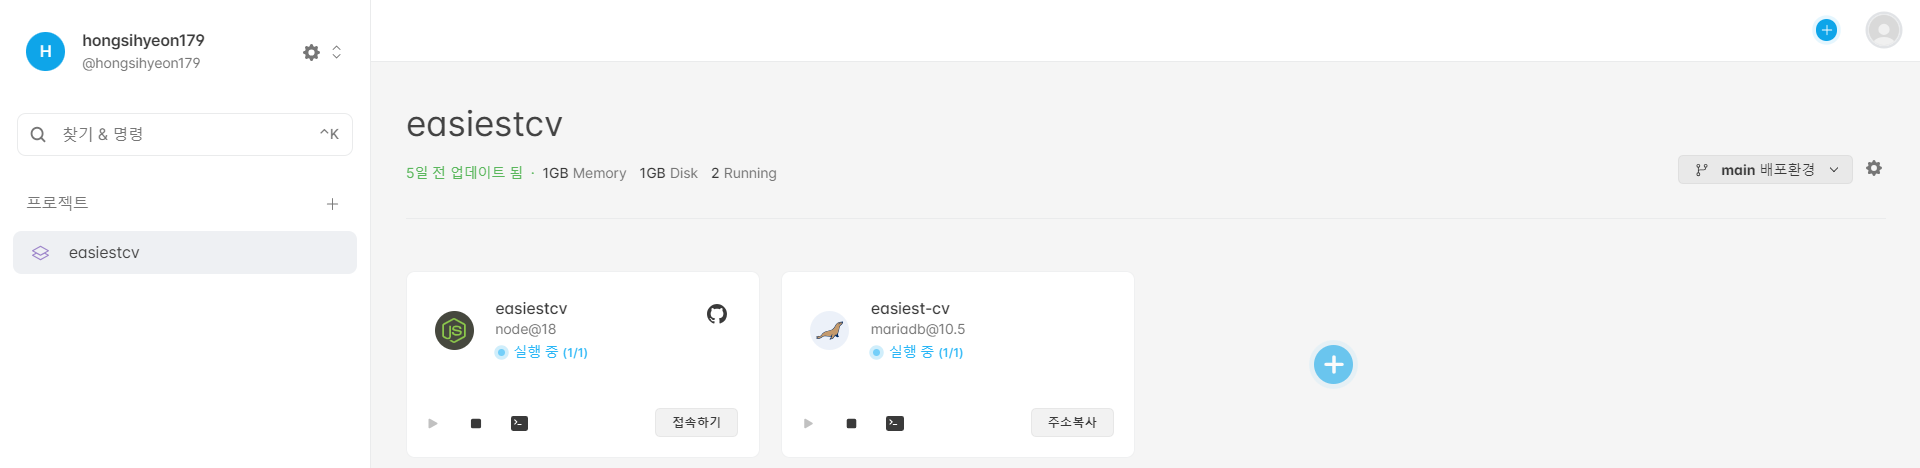
Task: Open the GitHub icon on easiestcv card
Action: 717,314
